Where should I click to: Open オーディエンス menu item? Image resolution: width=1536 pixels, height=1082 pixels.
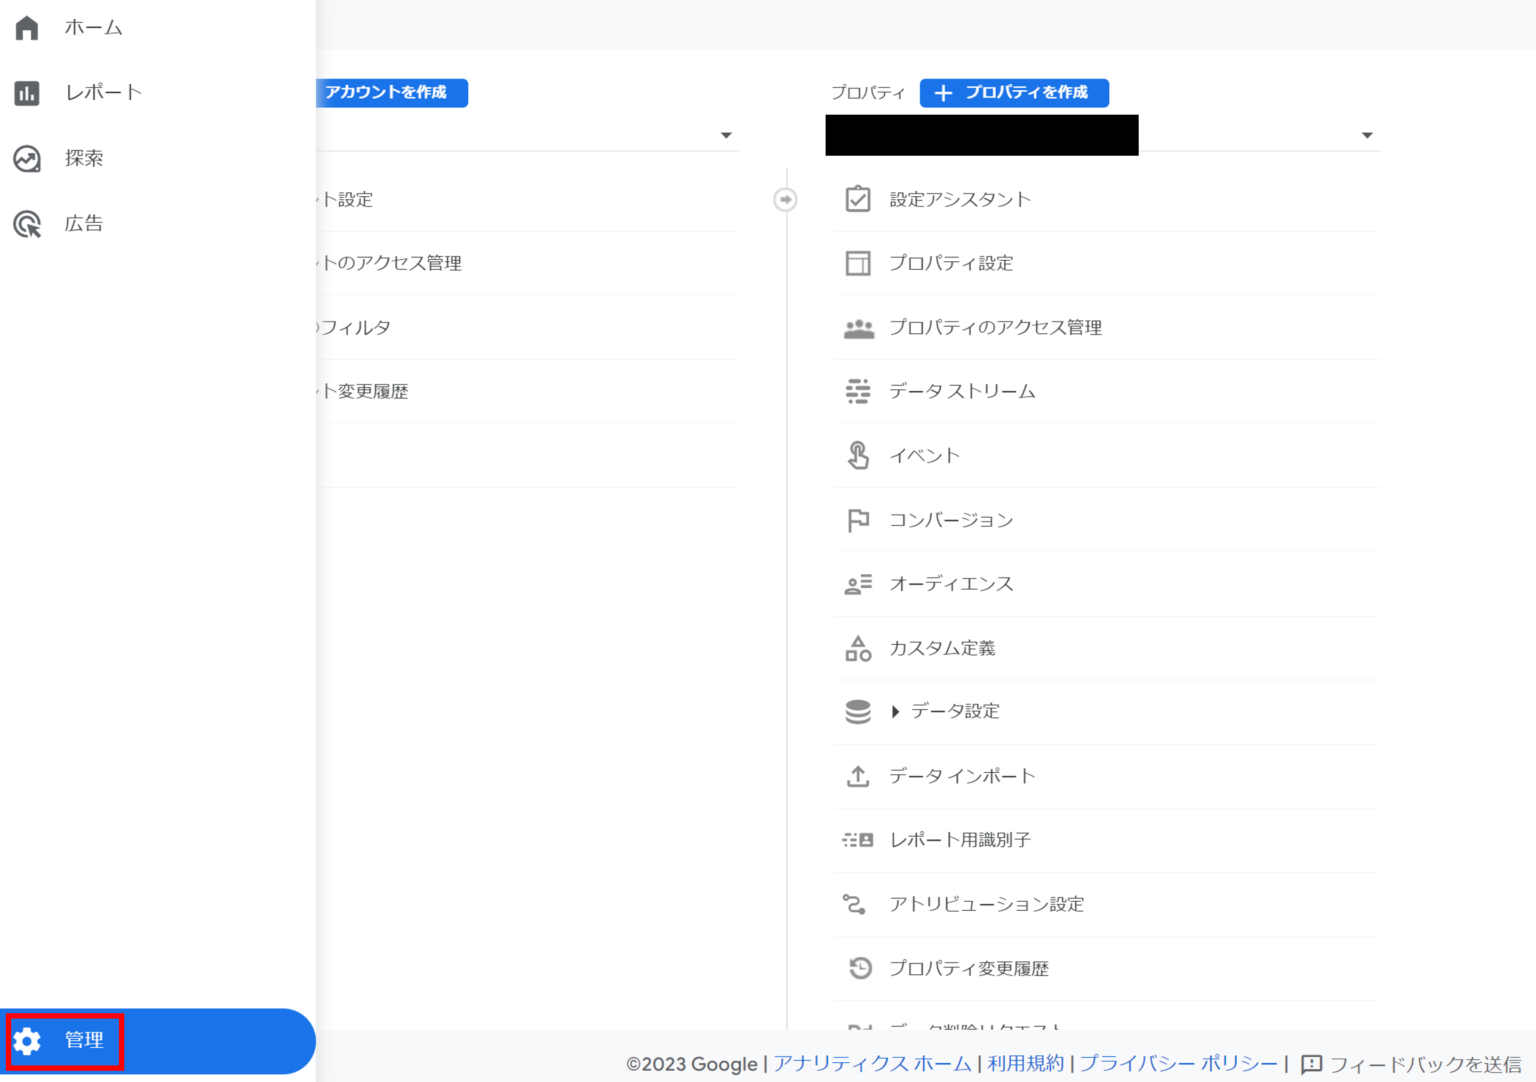pyautogui.click(x=951, y=584)
